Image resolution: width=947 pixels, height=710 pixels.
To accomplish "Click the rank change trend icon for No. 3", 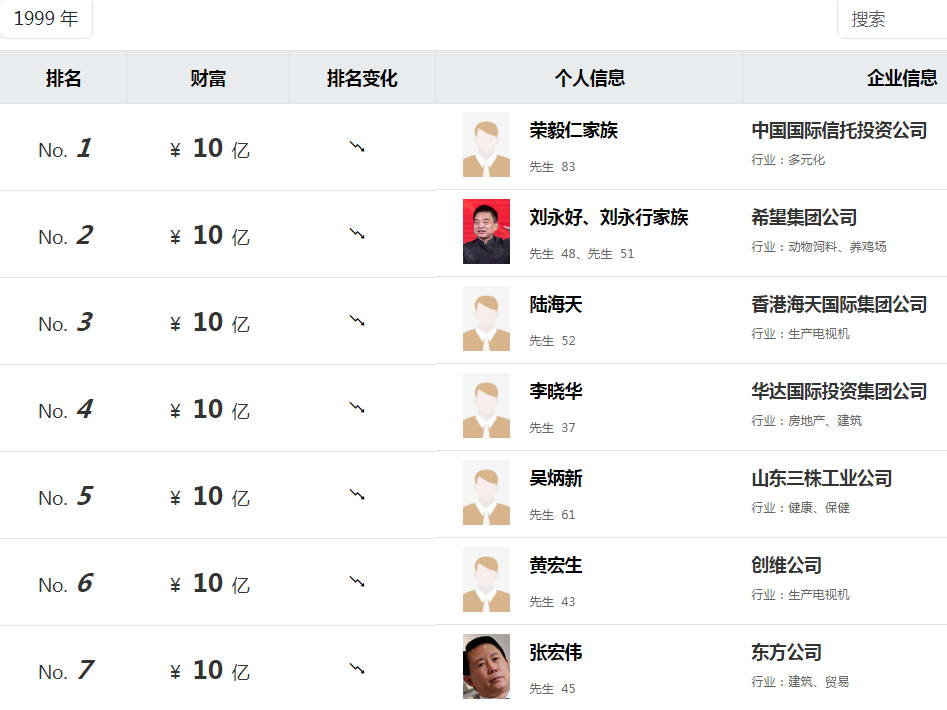I will 357,321.
